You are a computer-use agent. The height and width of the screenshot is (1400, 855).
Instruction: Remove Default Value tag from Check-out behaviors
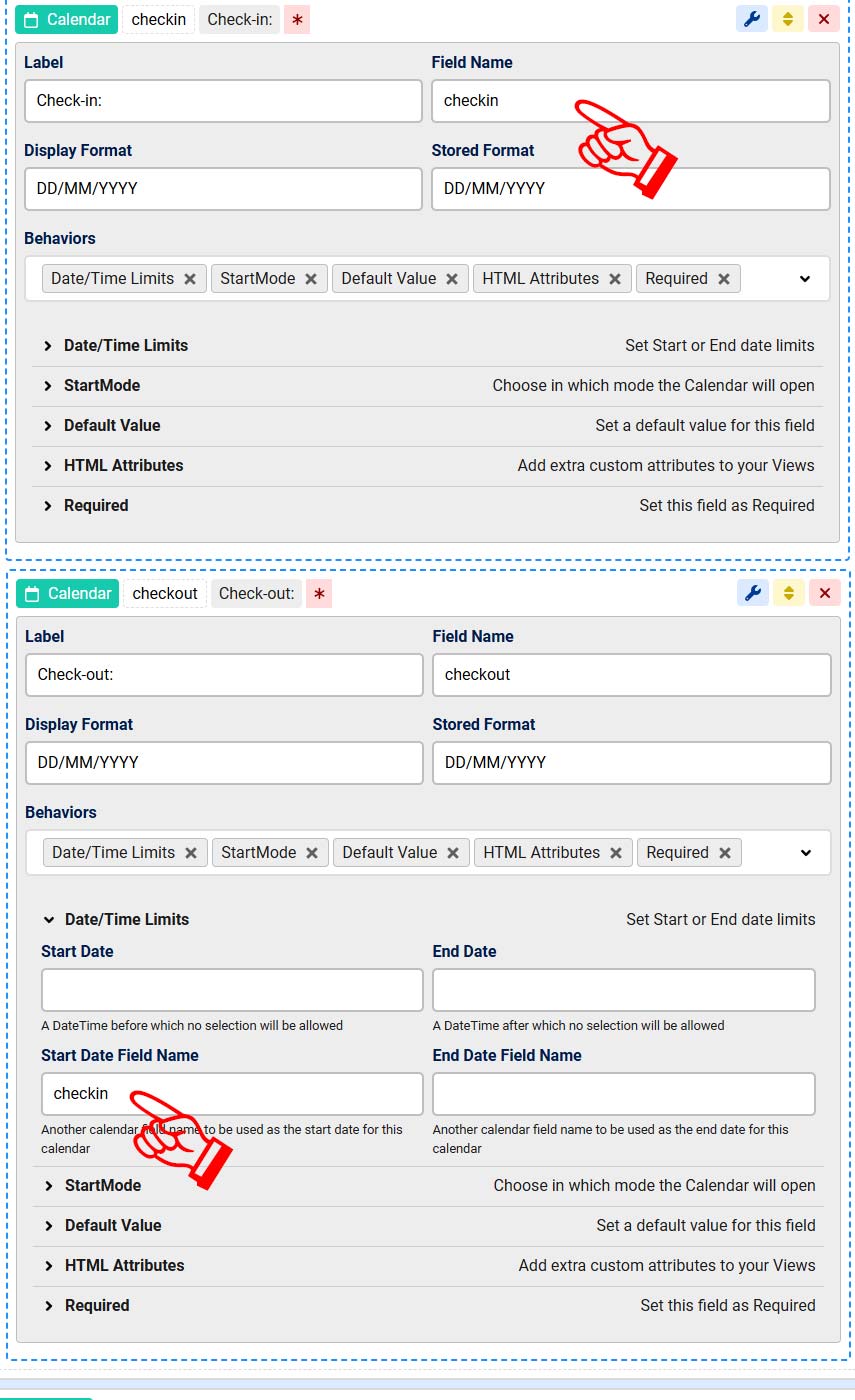(453, 853)
